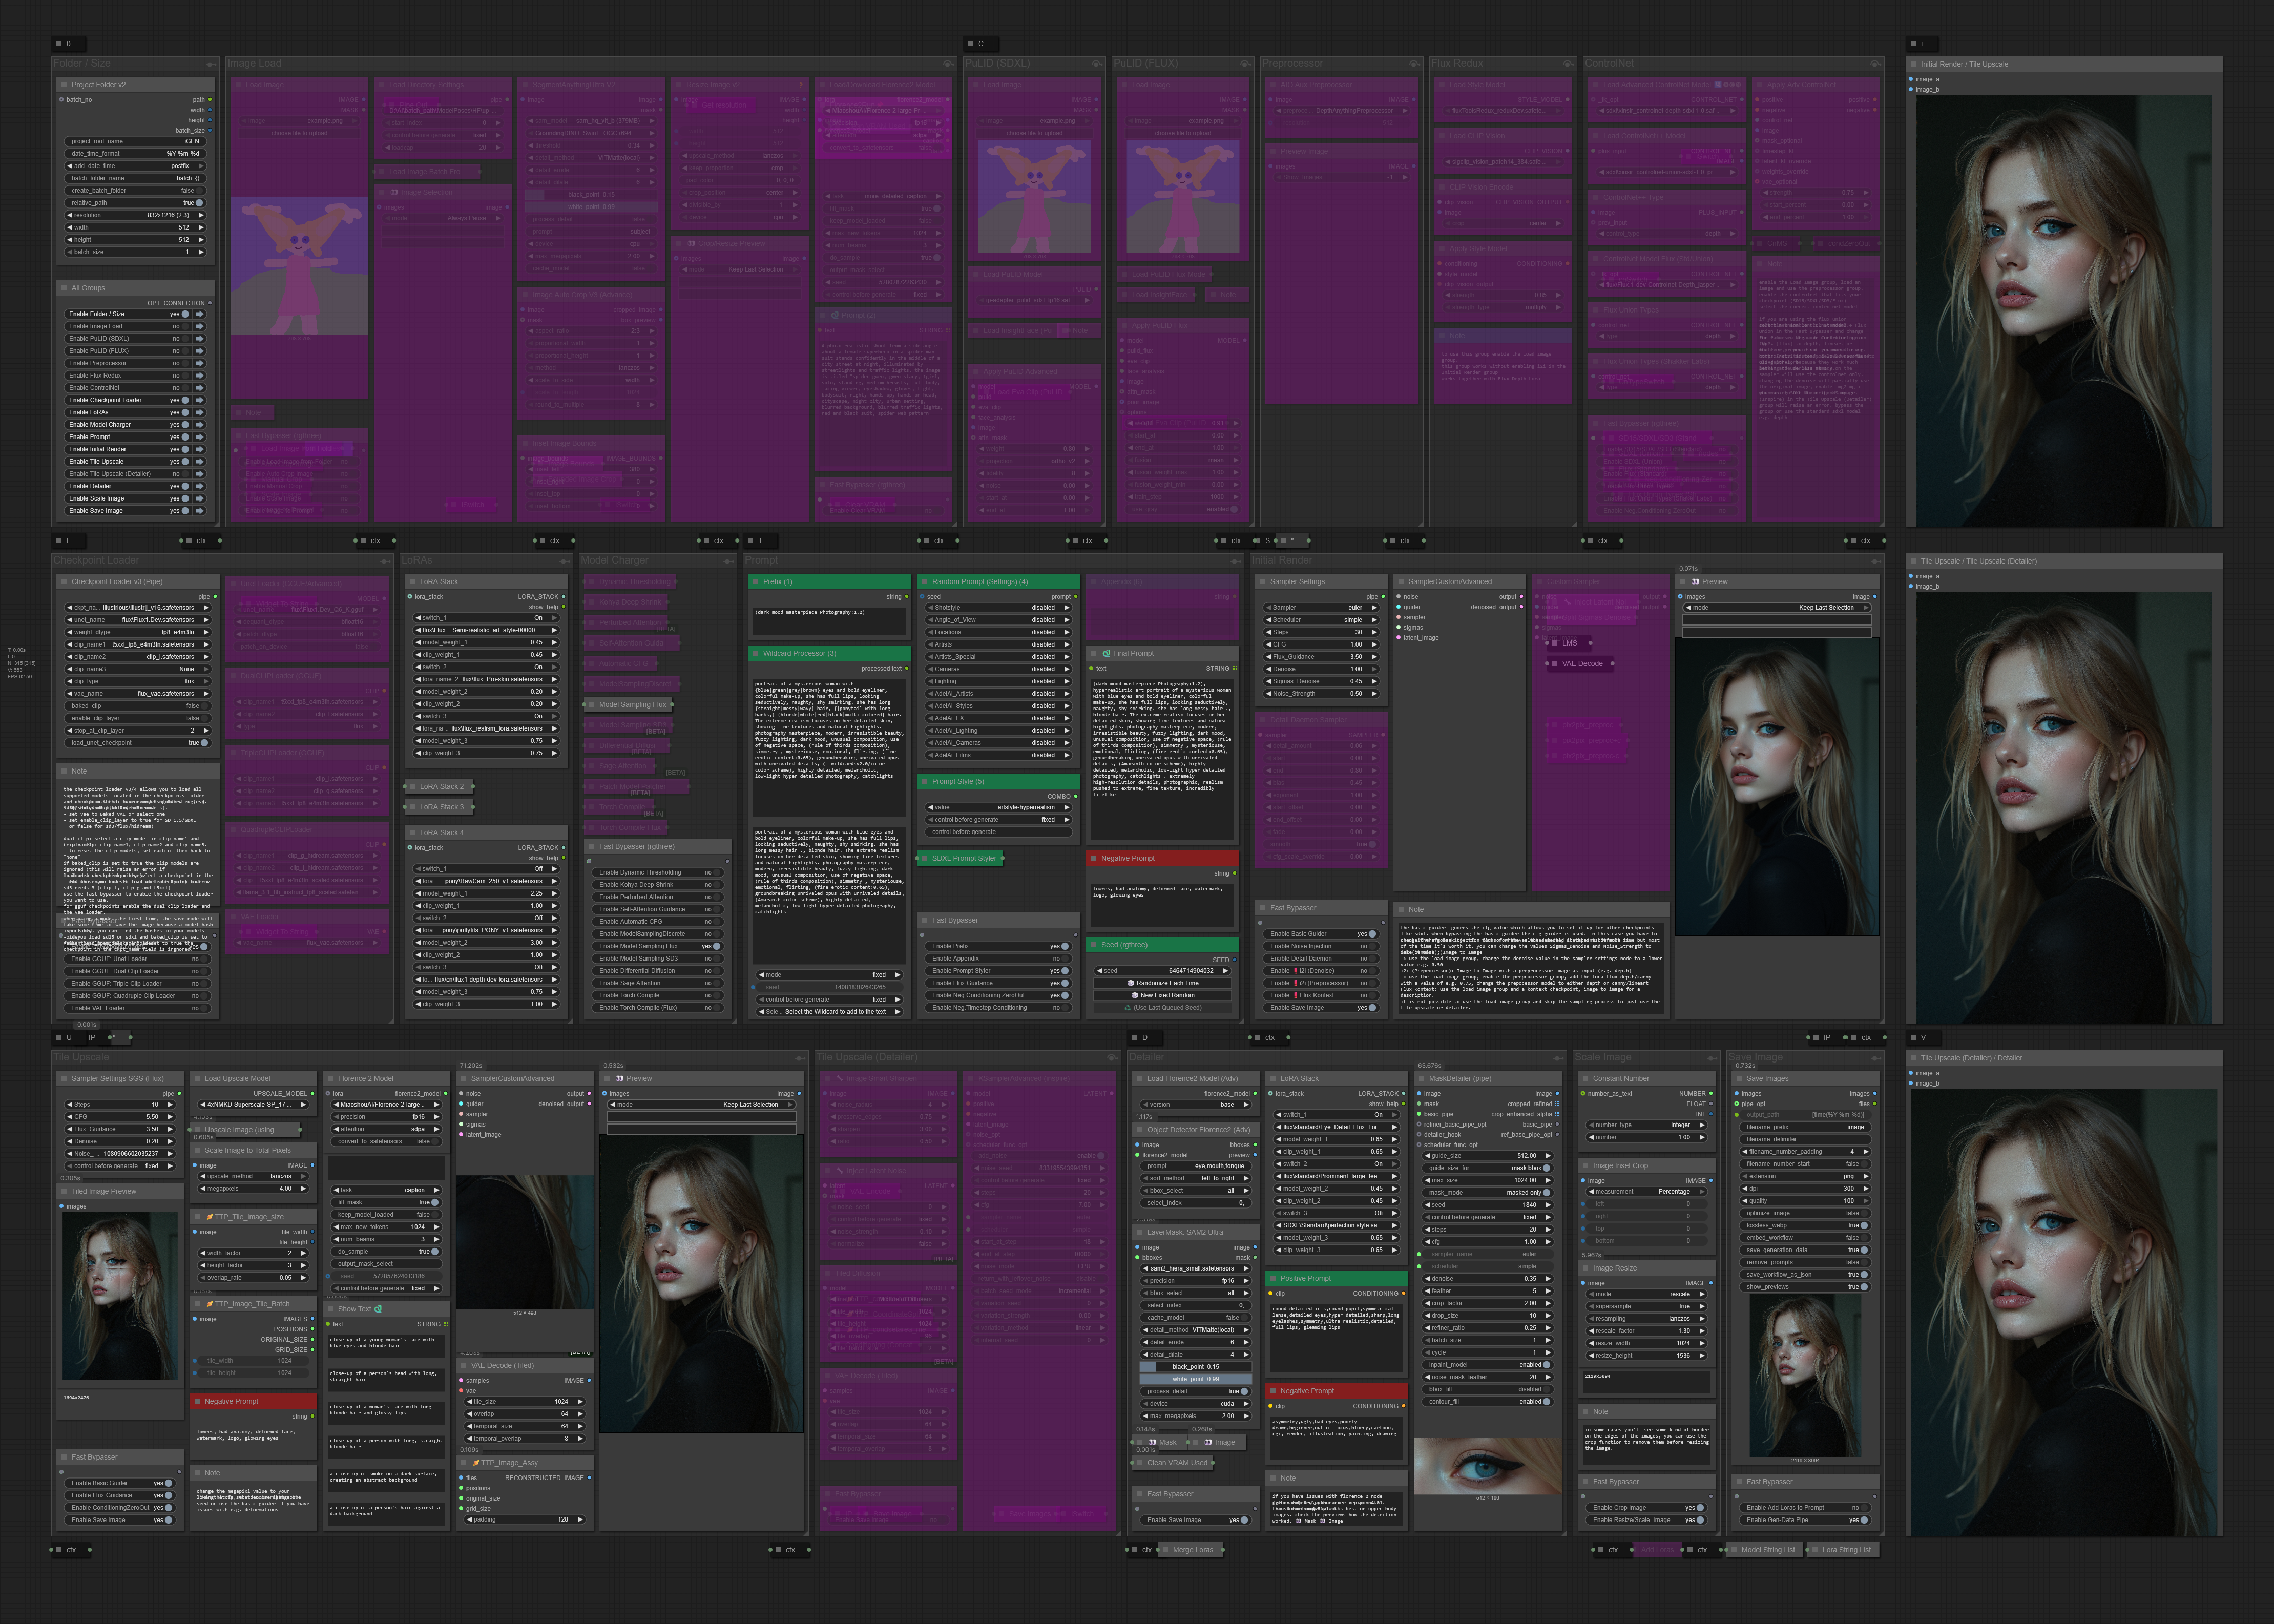Screen dimensions: 2274x1624
Task: Open Scheduler simple dropdown in Sampler Settings
Action: pos(1321,620)
